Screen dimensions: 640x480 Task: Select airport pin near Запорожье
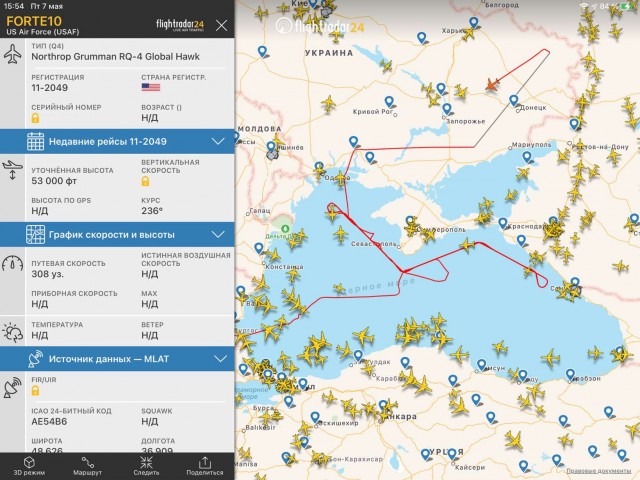(447, 109)
